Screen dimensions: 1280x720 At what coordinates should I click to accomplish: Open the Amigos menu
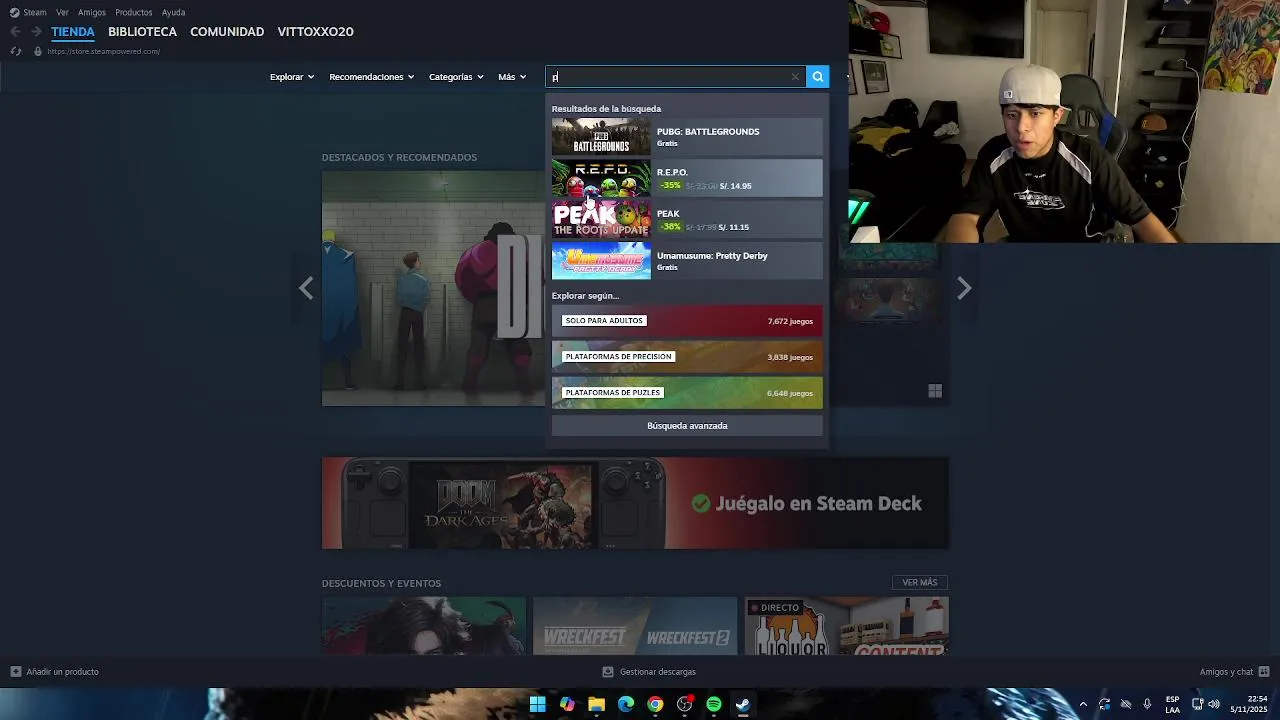(92, 12)
